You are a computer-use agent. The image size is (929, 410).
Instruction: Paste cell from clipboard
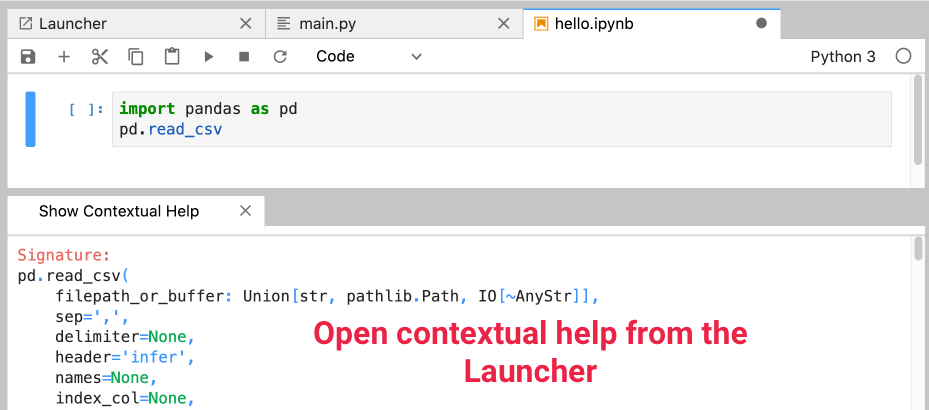172,57
